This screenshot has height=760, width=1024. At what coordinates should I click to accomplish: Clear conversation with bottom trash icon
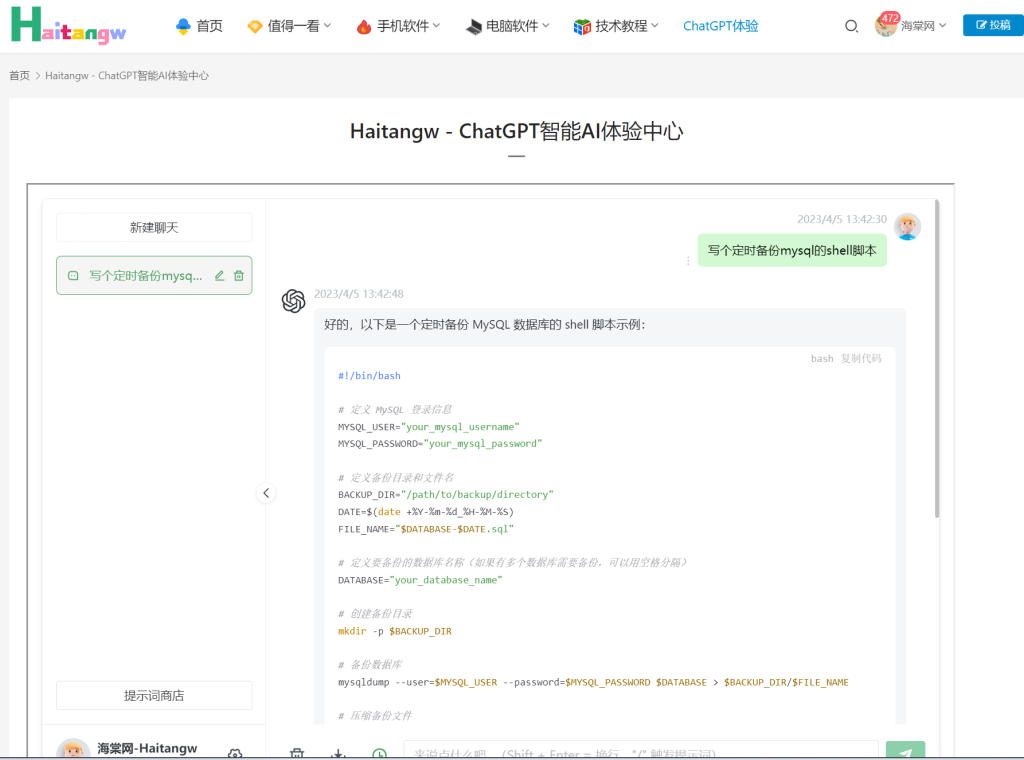click(297, 754)
